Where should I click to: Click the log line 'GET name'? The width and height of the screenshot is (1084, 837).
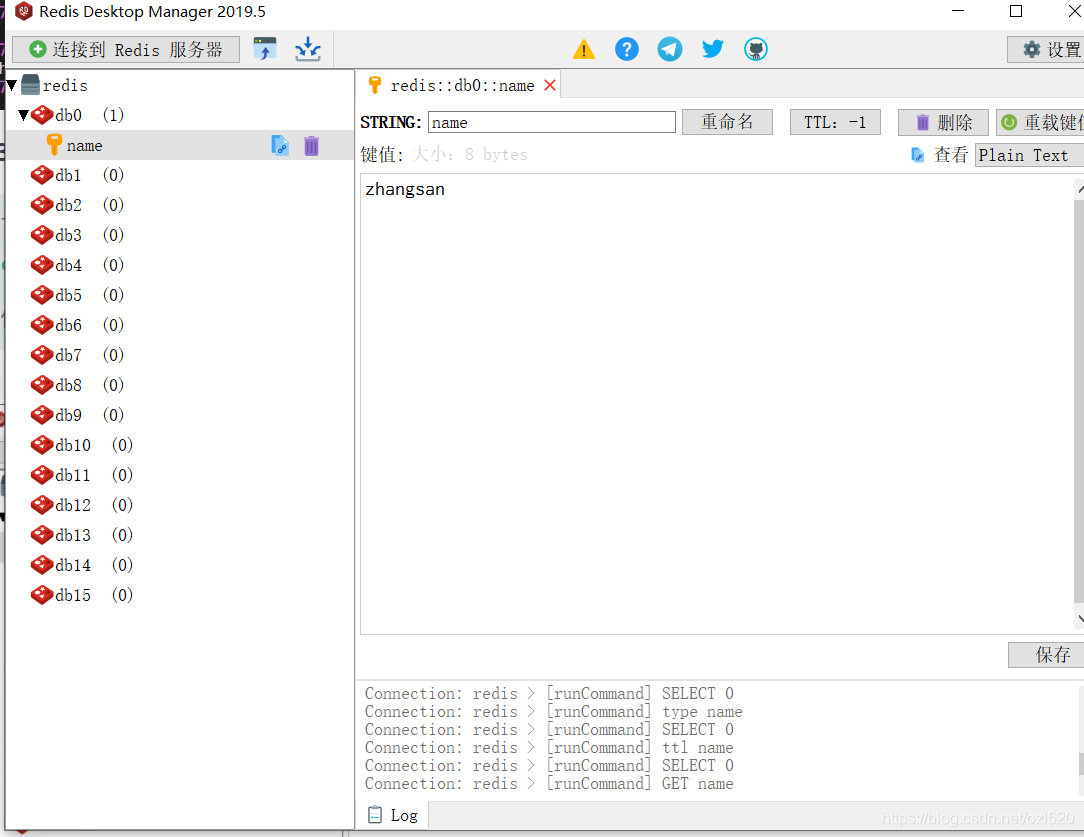[549, 783]
